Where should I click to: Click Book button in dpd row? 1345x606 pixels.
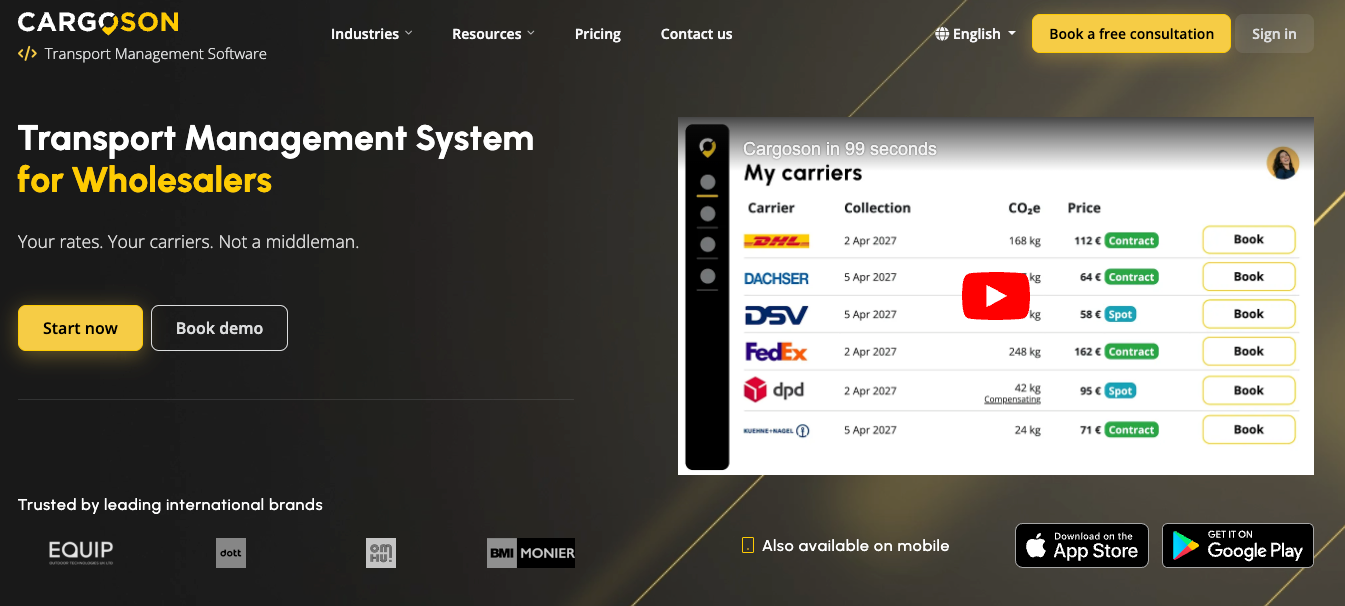pos(1248,390)
